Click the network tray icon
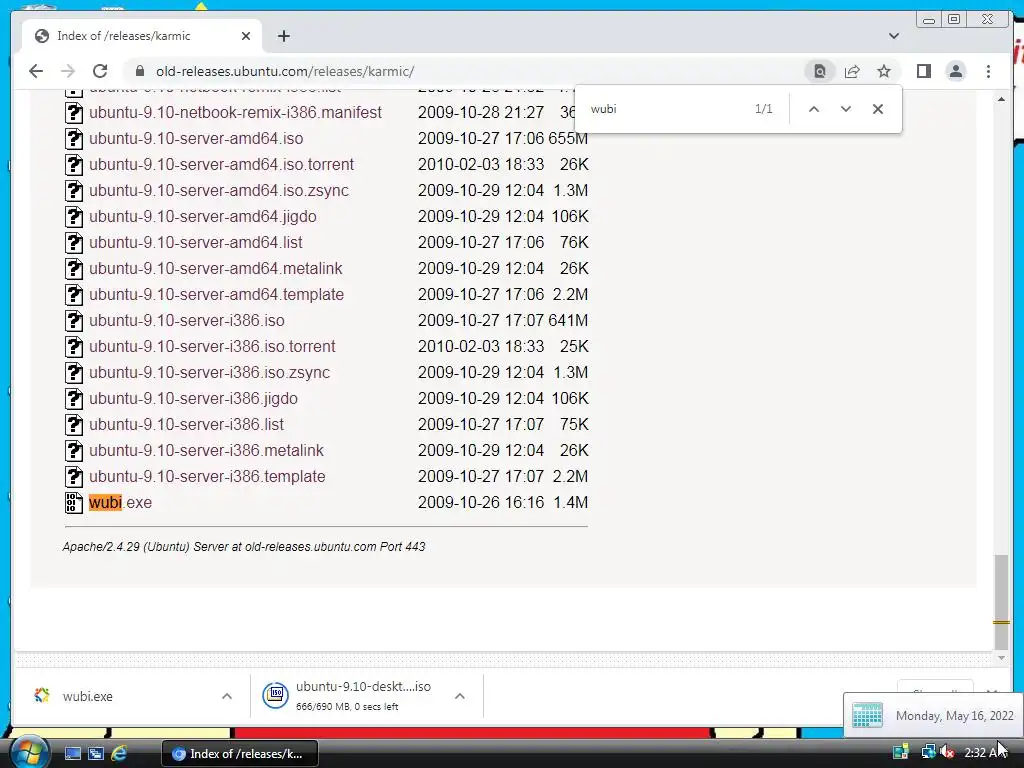 tap(928, 752)
